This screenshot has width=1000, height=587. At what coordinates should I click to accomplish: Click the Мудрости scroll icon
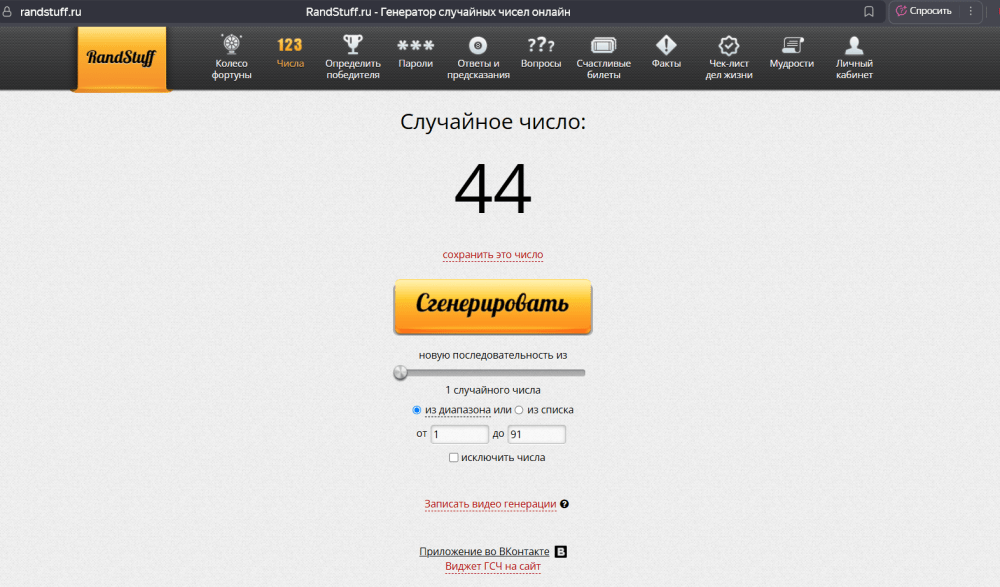(x=791, y=45)
